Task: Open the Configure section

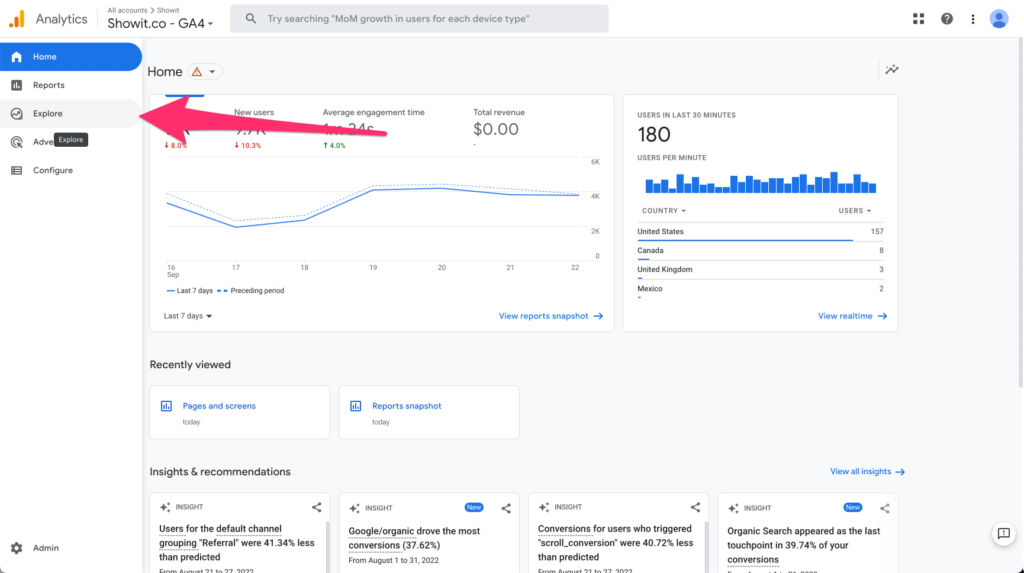Action: (x=52, y=170)
